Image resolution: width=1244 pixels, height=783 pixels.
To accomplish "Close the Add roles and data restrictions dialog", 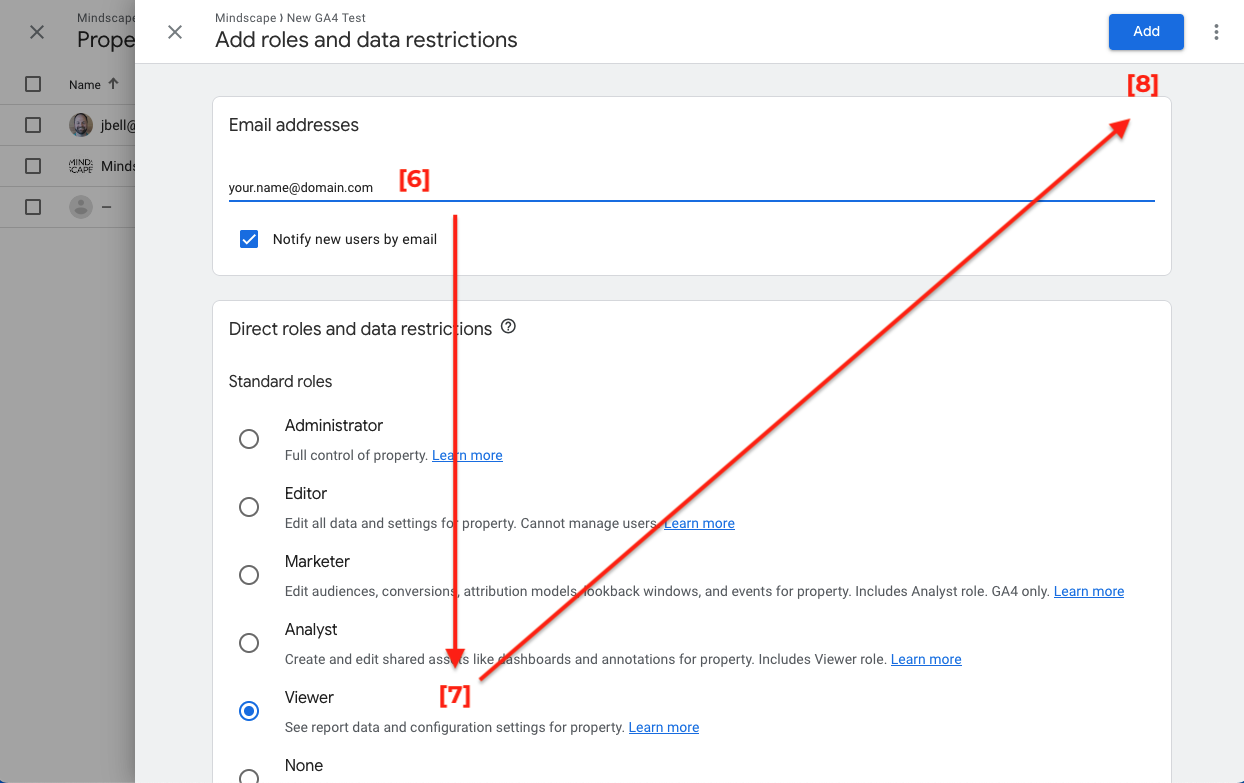I will coord(175,32).
